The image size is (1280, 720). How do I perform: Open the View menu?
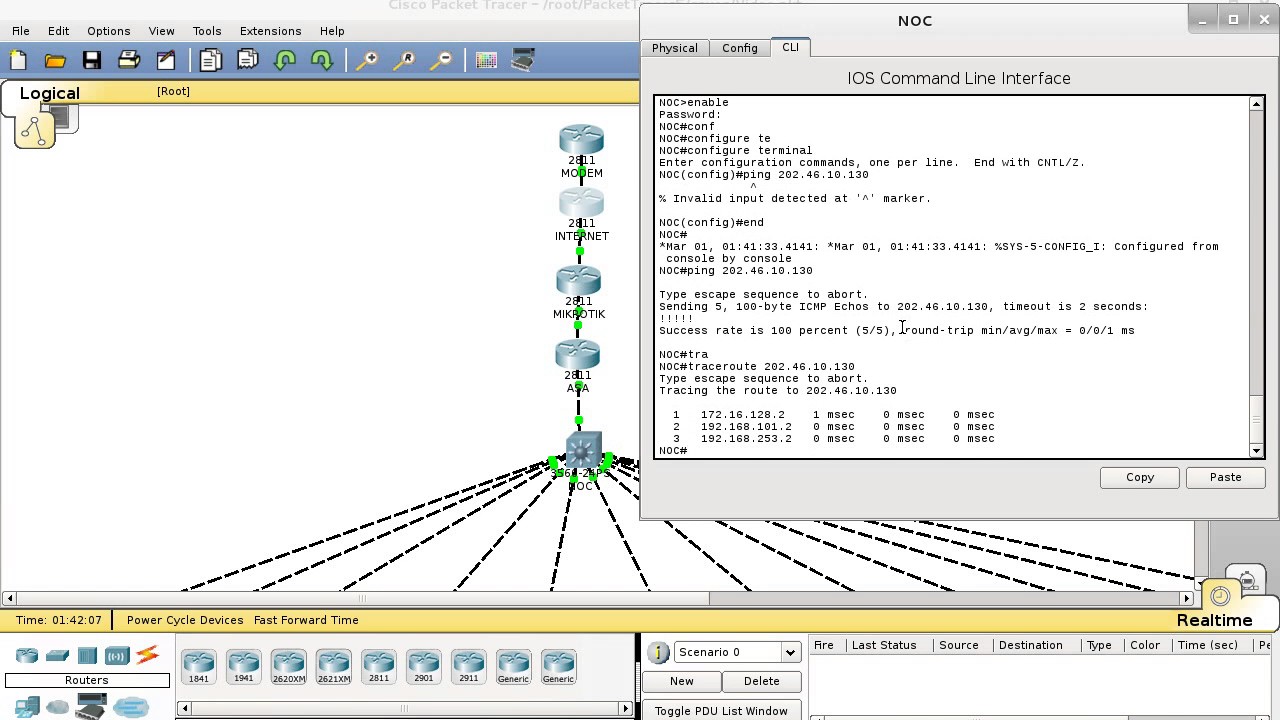pos(161,31)
